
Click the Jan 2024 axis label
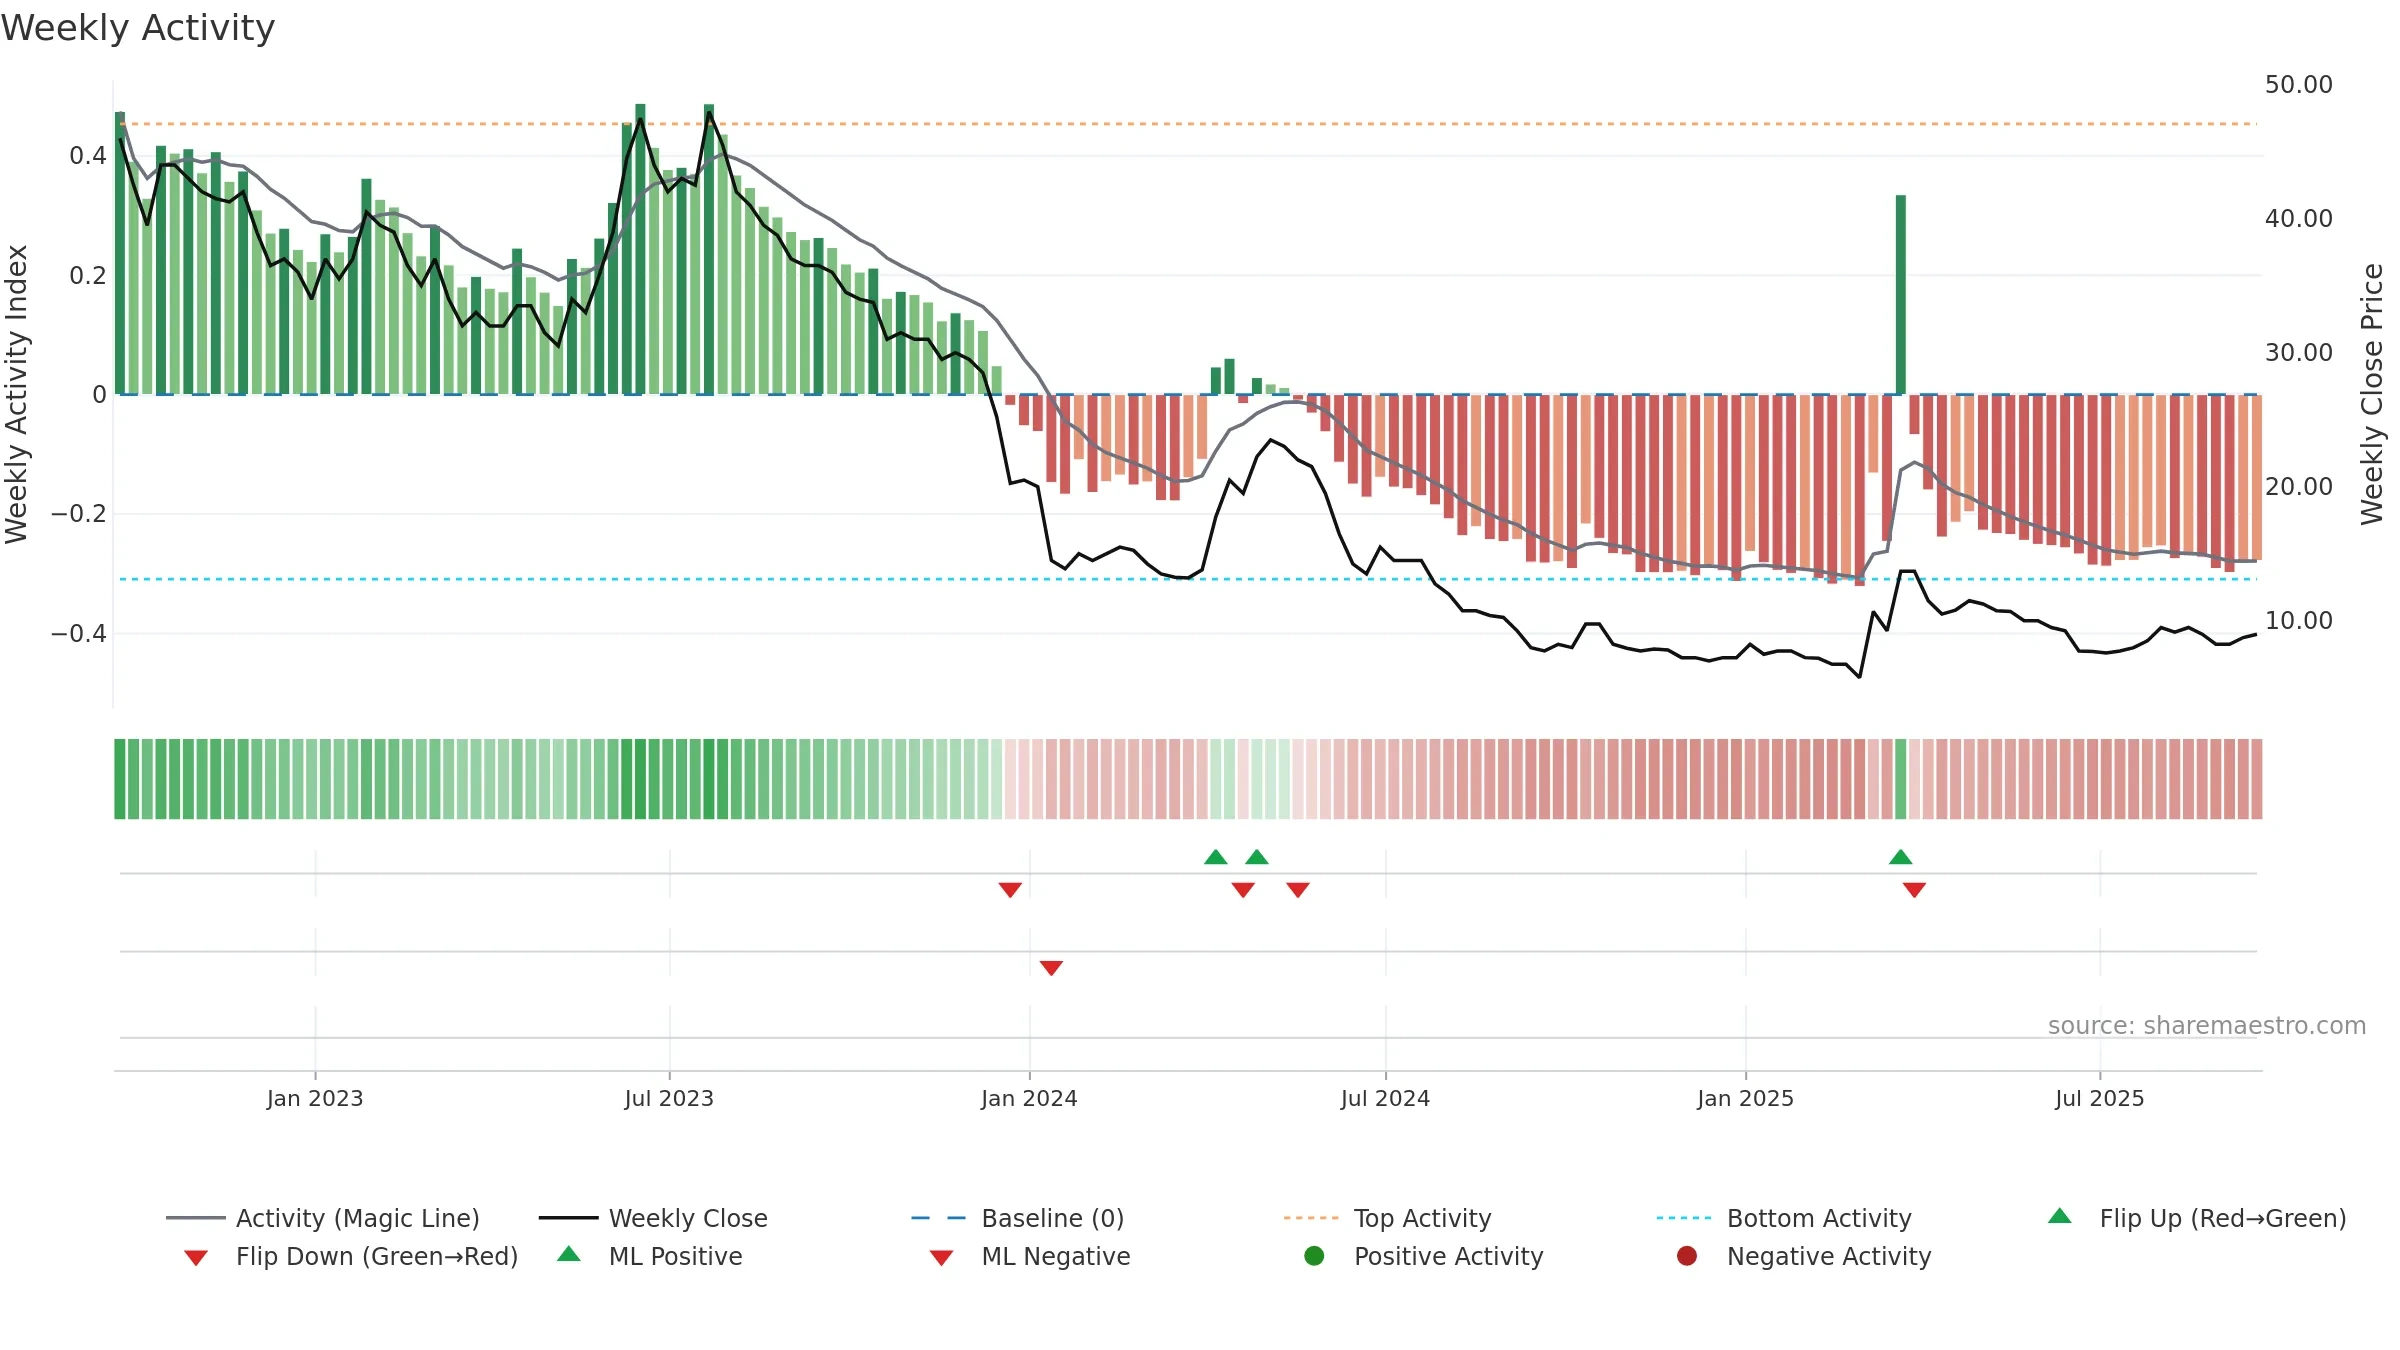[x=1029, y=1099]
